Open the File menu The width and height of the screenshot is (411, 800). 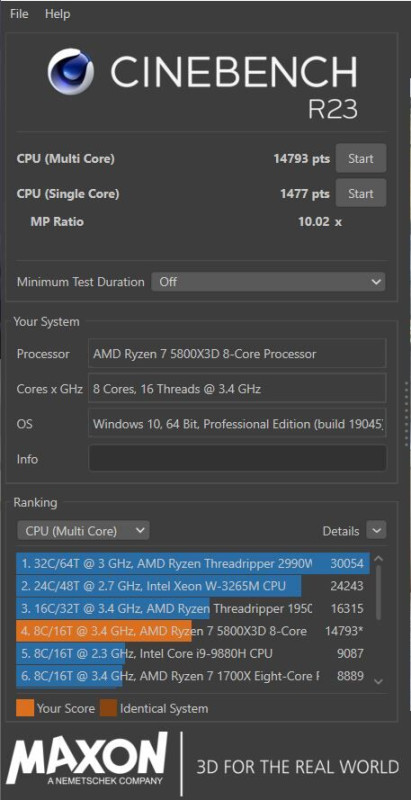[x=19, y=14]
